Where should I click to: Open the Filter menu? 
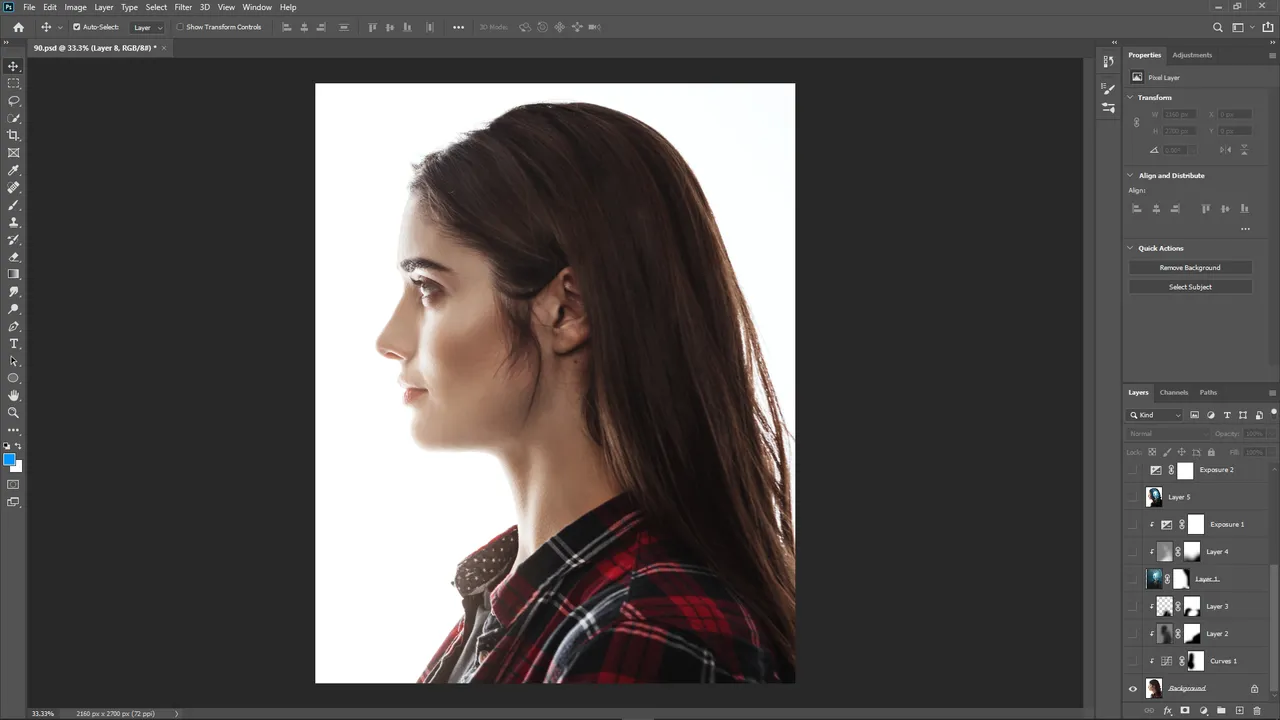(x=183, y=7)
